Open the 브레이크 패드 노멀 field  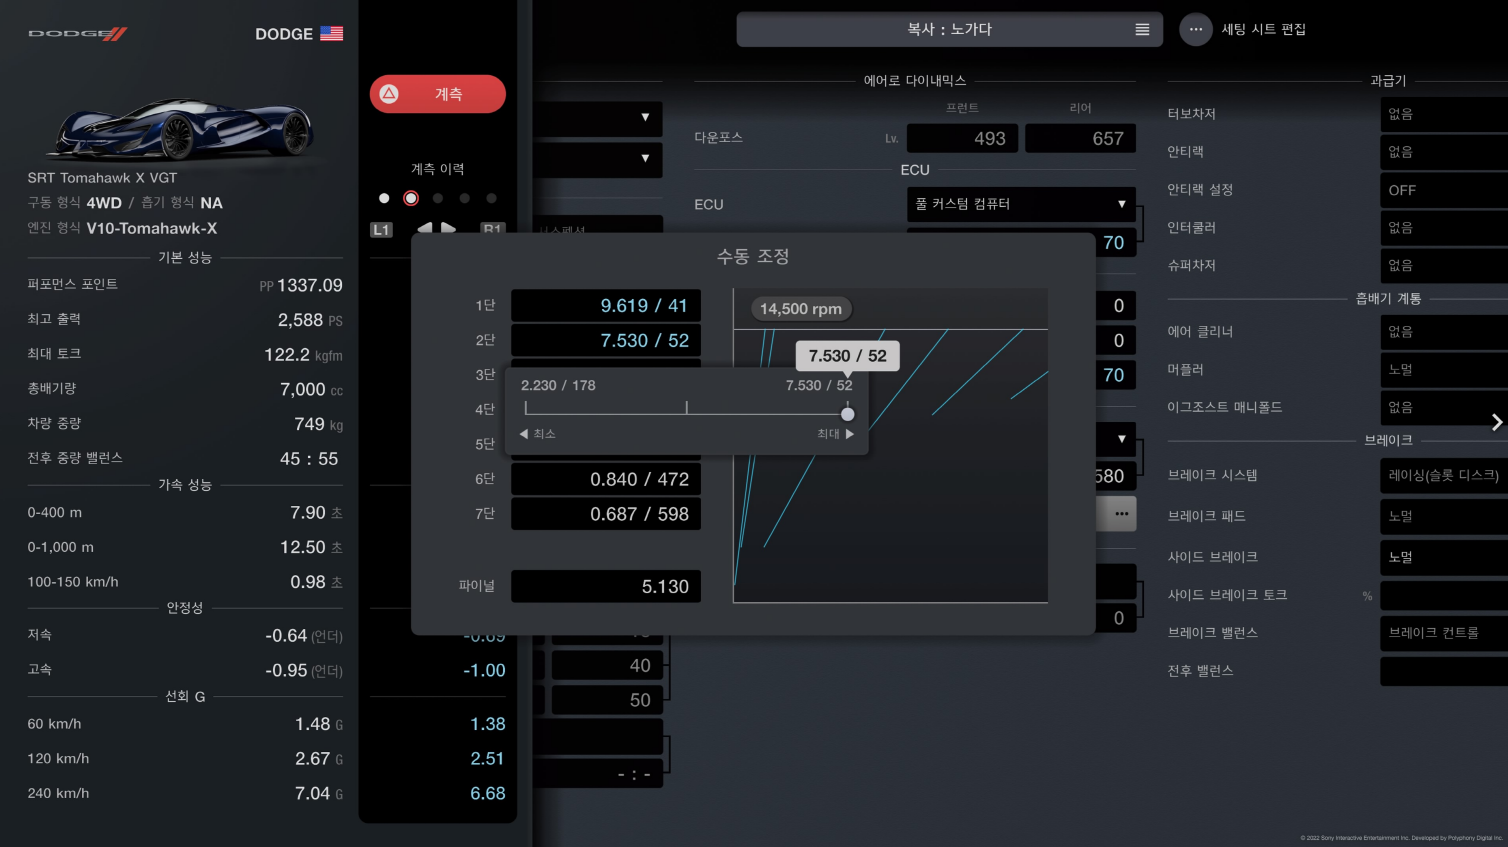[1444, 516]
